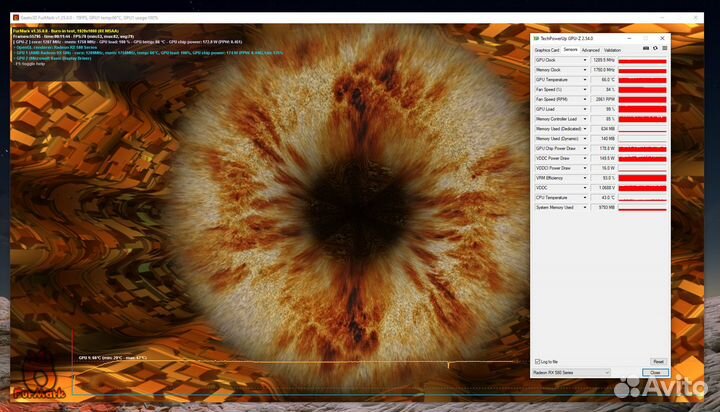Image resolution: width=720 pixels, height=412 pixels.
Task: Click the GPU-Z refresh icon
Action: [655, 48]
